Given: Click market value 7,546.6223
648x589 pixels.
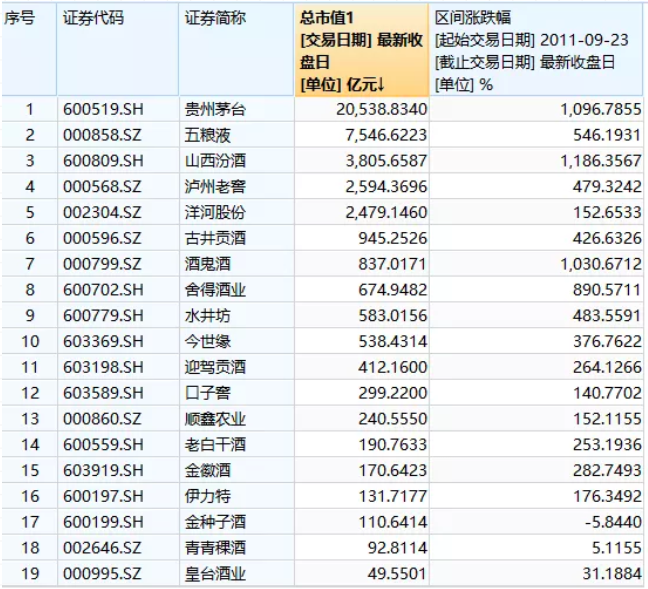Looking at the screenshot, I should point(386,135).
